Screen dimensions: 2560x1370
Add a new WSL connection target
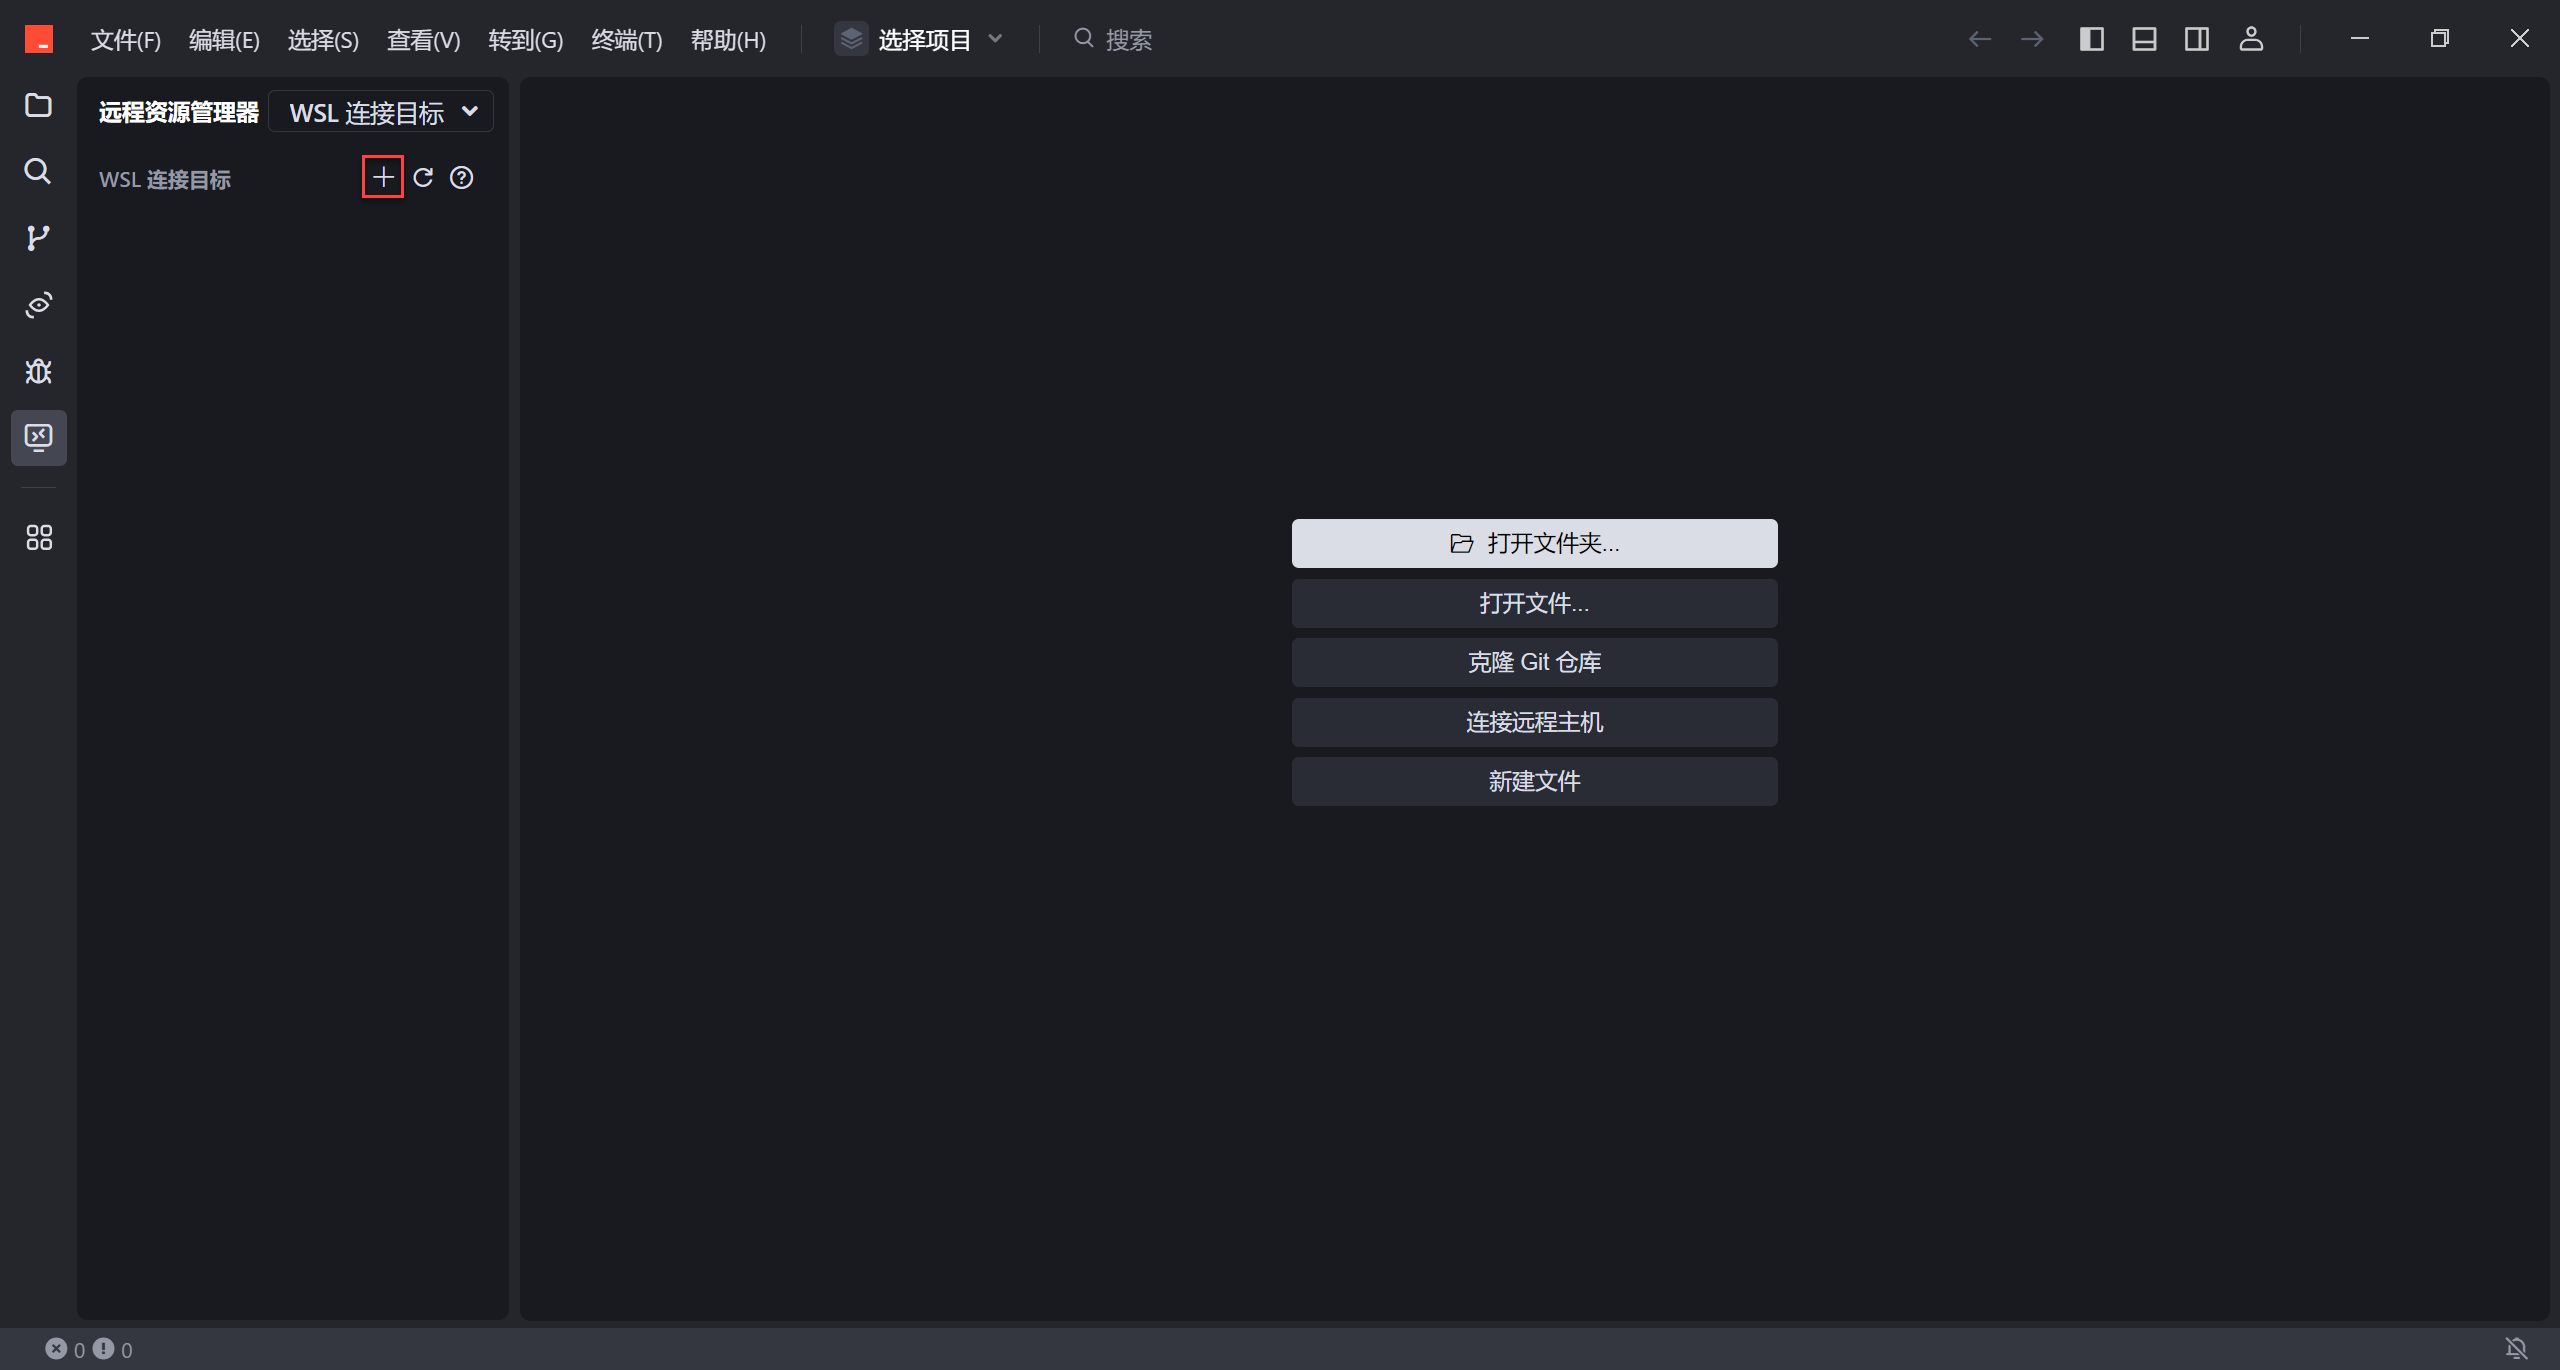coord(383,177)
